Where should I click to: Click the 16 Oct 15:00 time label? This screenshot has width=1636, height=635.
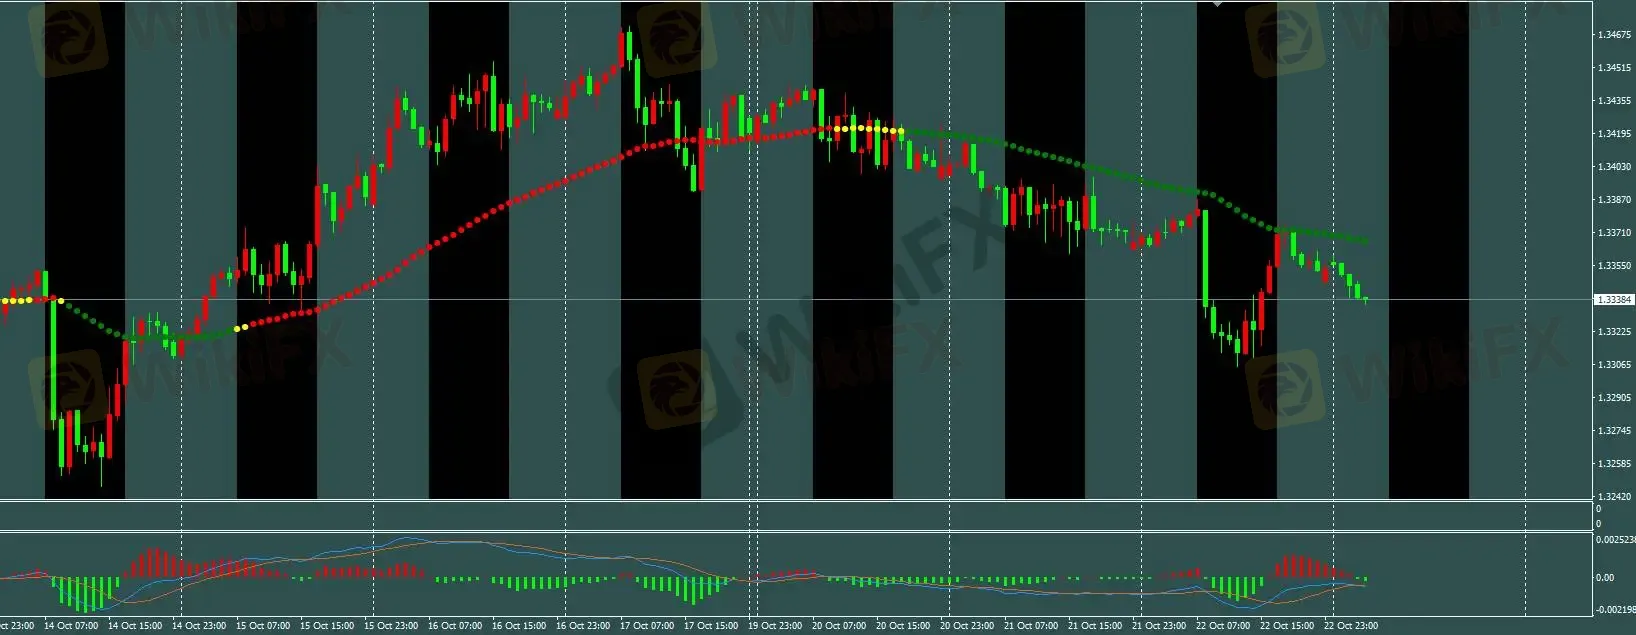pyautogui.click(x=519, y=626)
